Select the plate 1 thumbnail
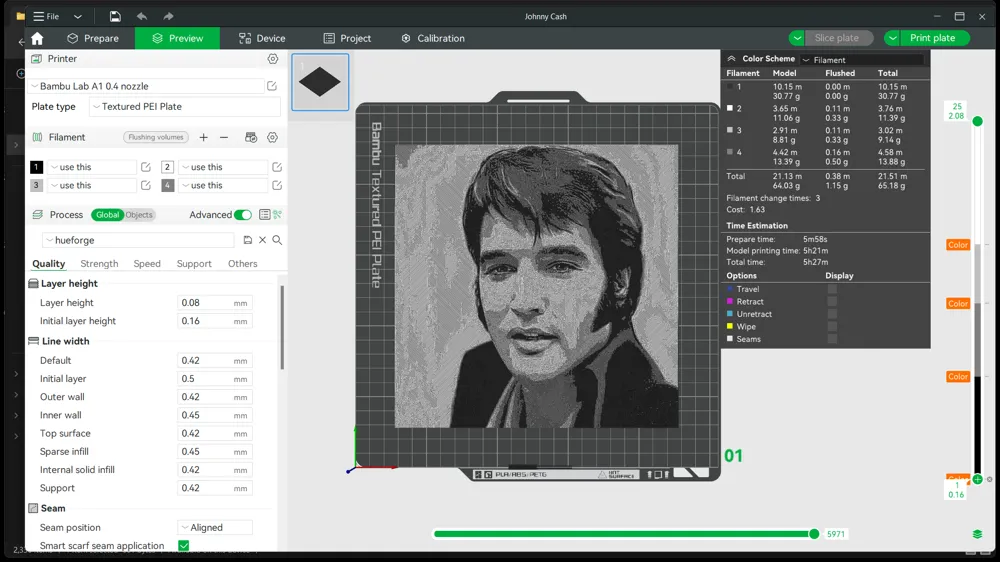The height and width of the screenshot is (562, 1000). (x=320, y=82)
